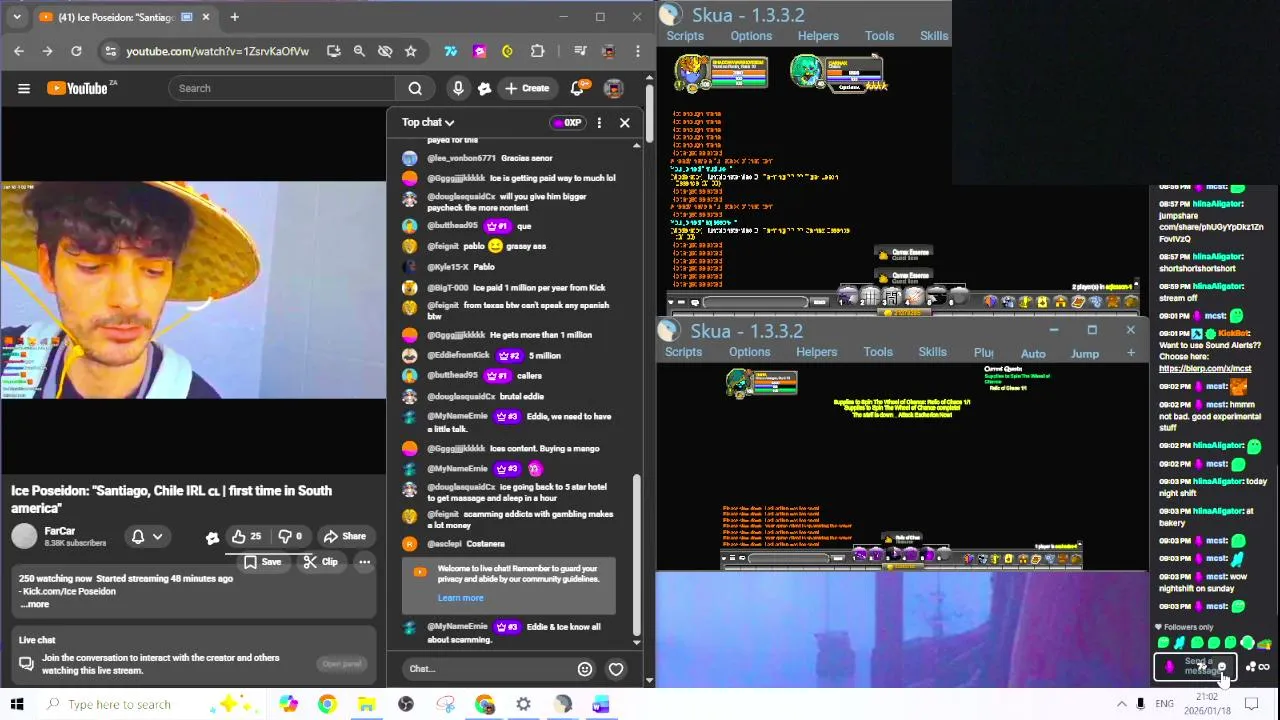The image size is (1280, 720).
Task: Bookmark this page with the star icon
Action: click(x=410, y=51)
